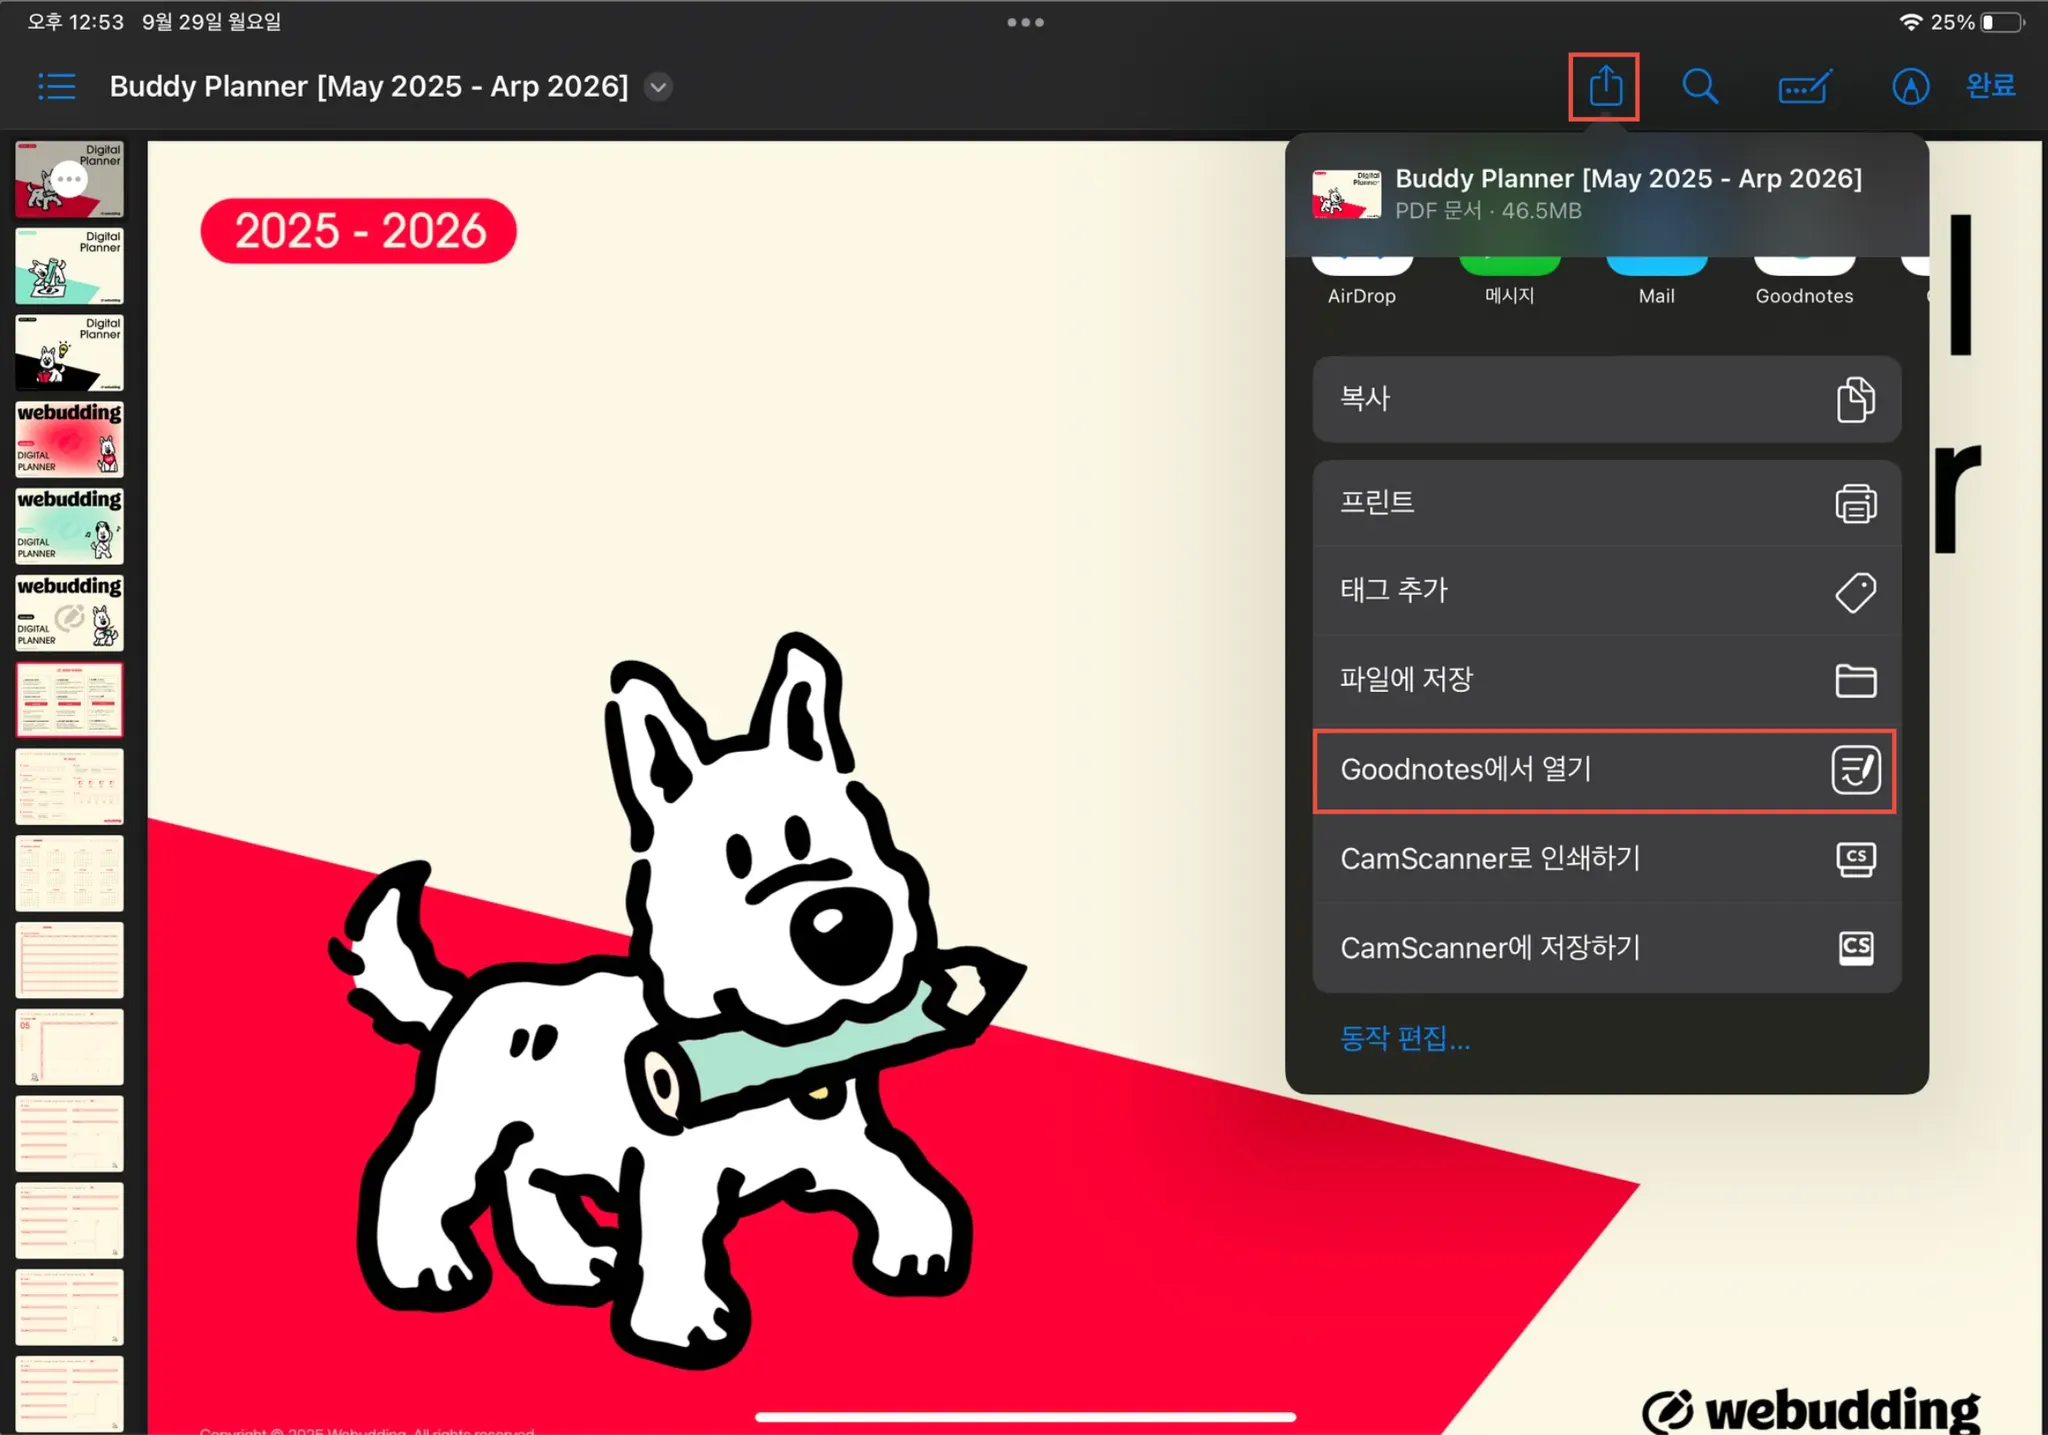Open the search magnifier icon
The width and height of the screenshot is (2048, 1435).
(x=1699, y=87)
